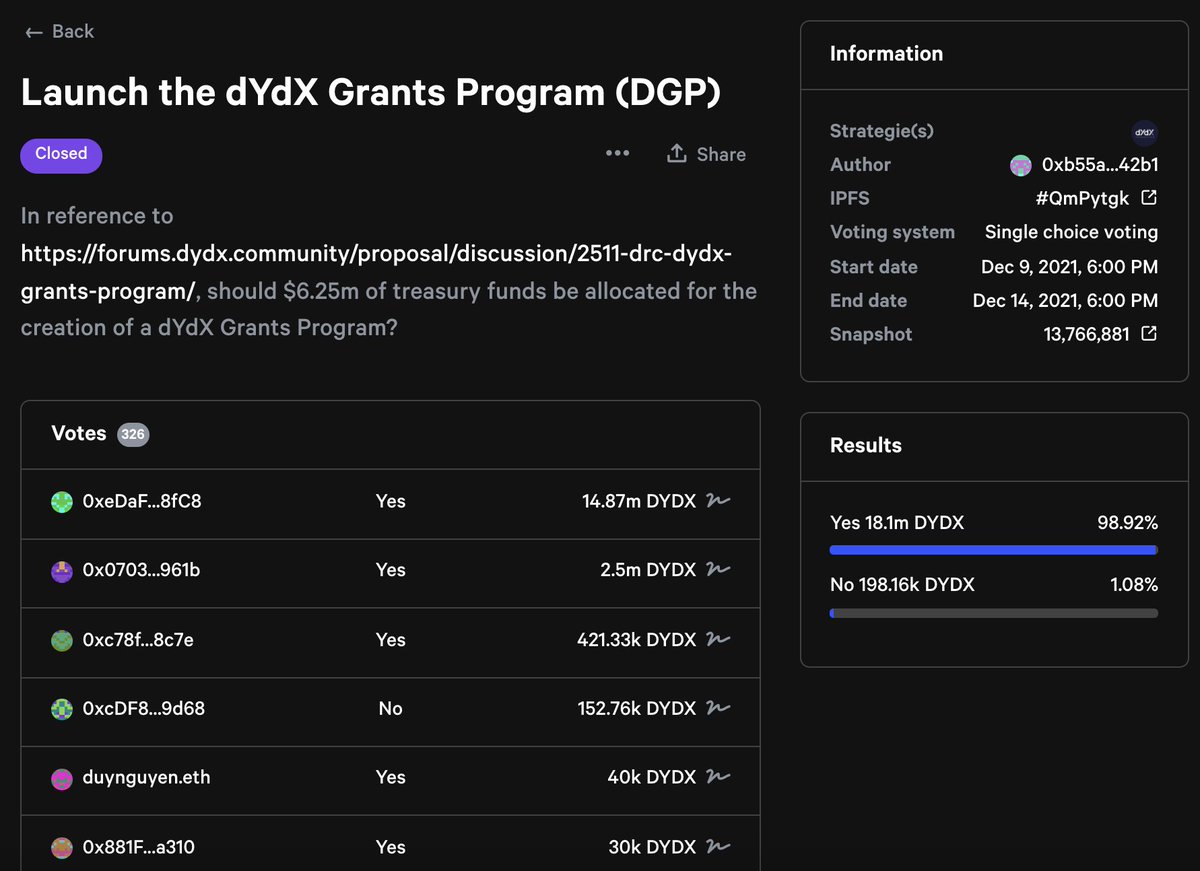This screenshot has height=871, width=1200.
Task: View signature icon for 421.33k DYDX vote
Action: (718, 639)
